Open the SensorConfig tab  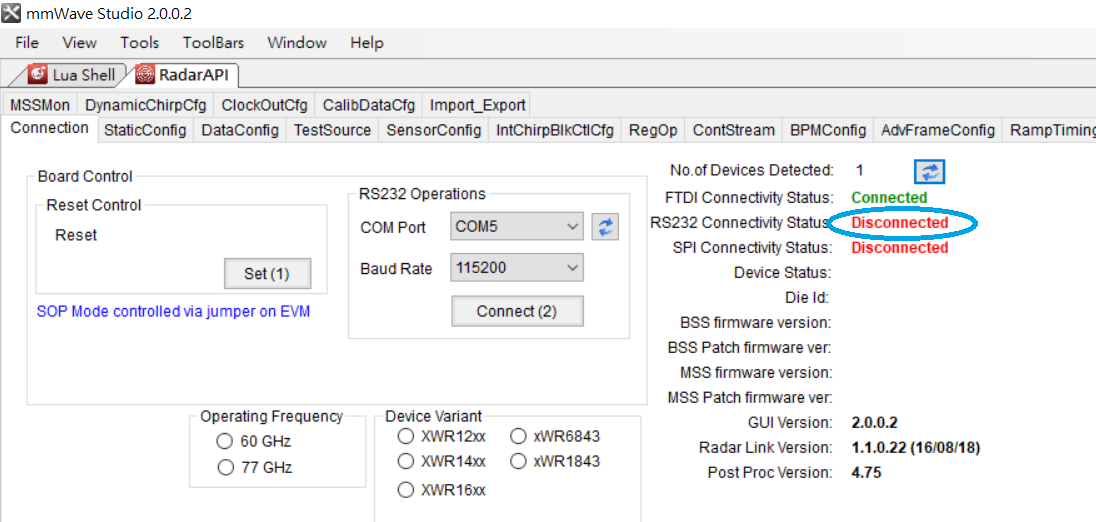coord(433,130)
